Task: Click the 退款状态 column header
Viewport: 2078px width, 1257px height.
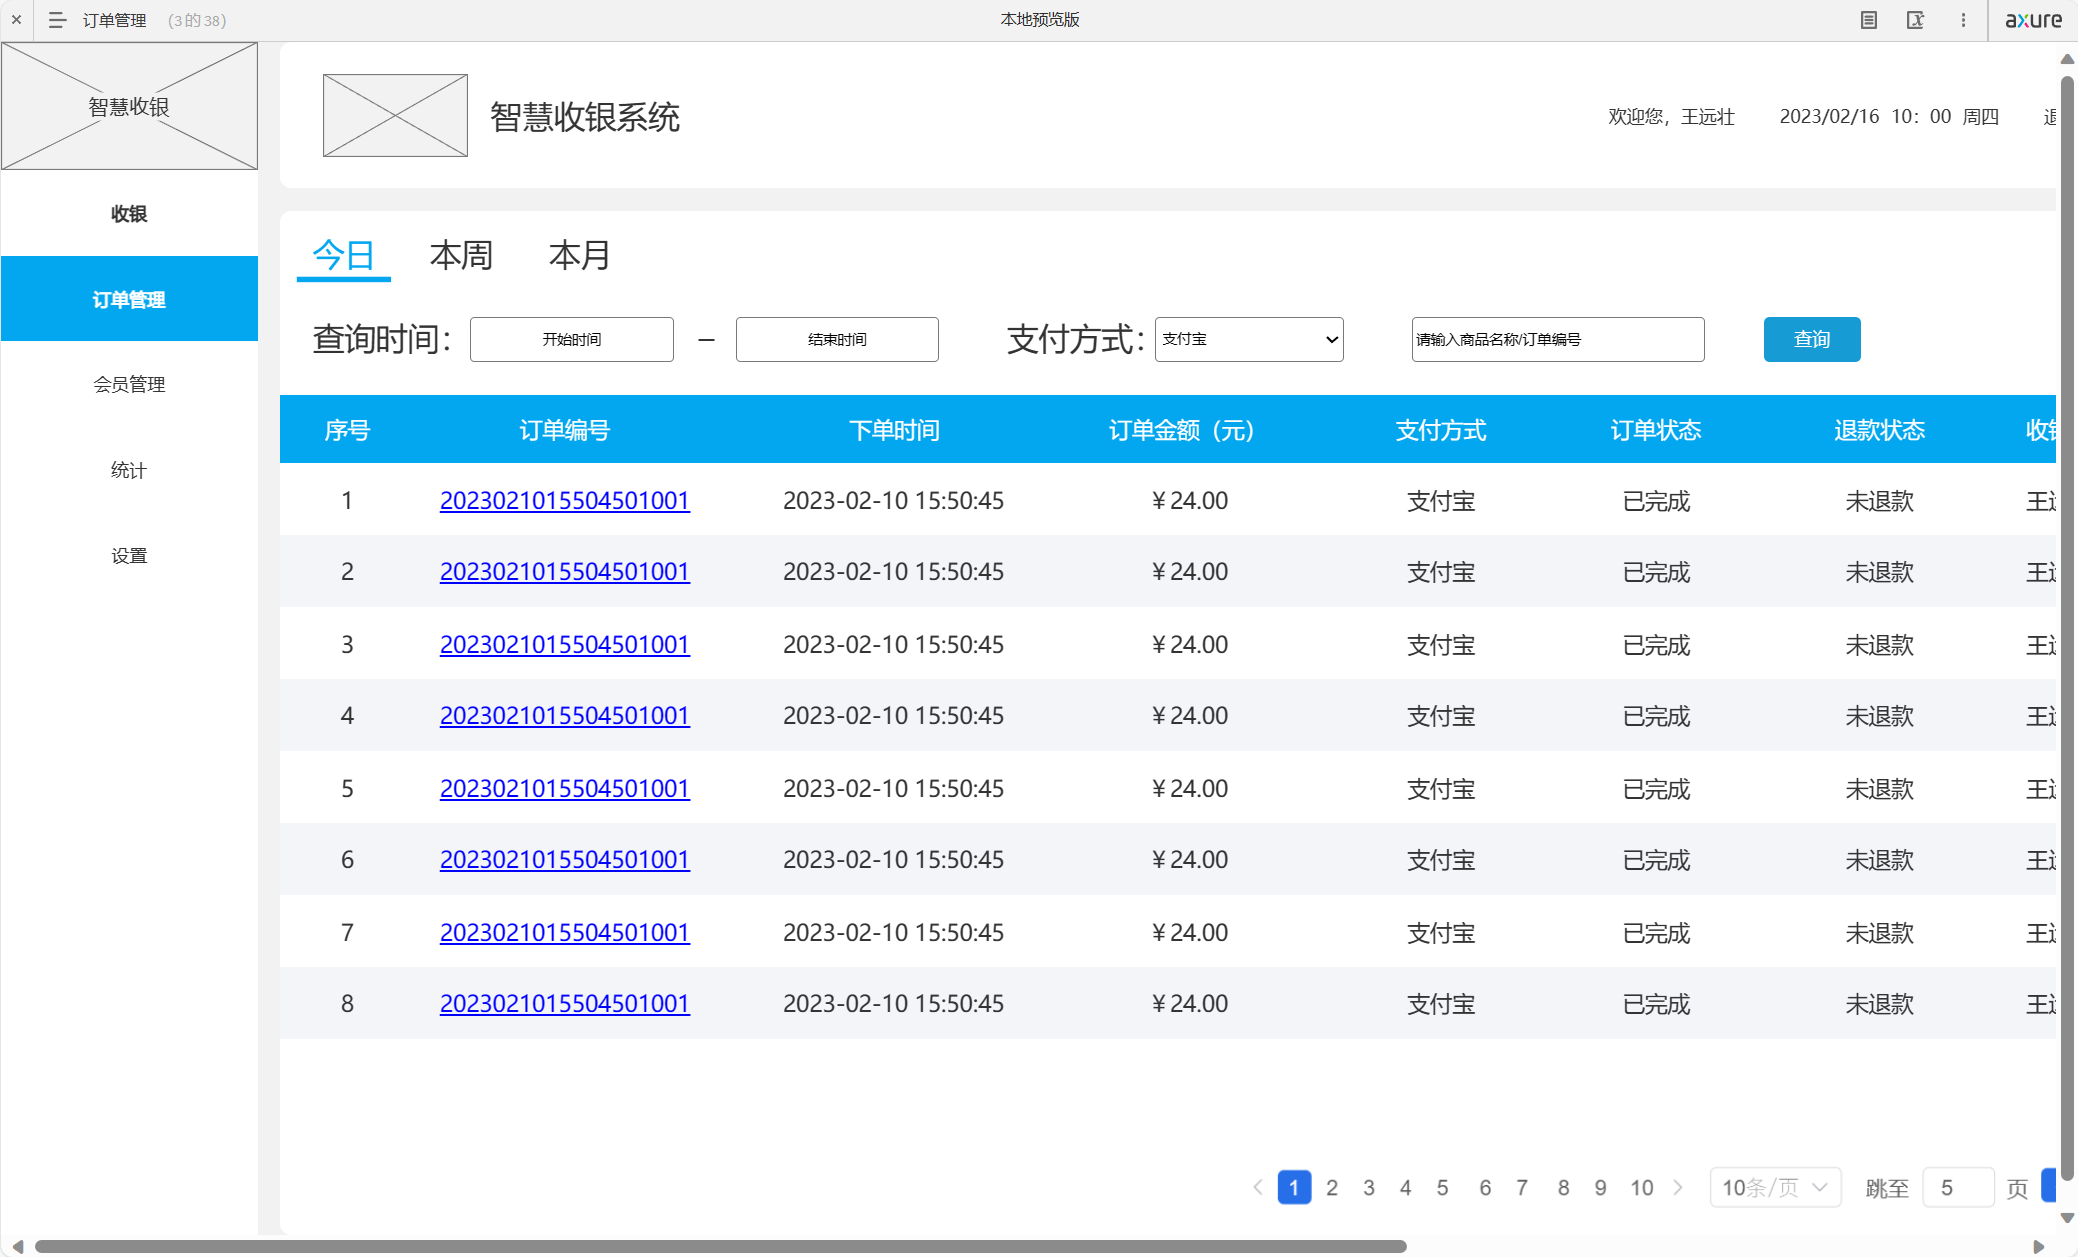Action: 1880,430
